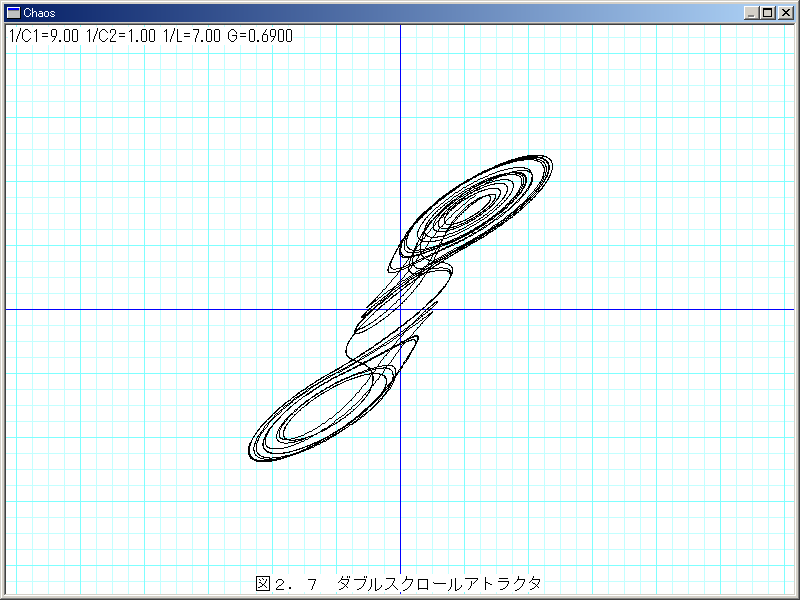
Task: Click the caption 図2.7 ダブルスクロールアトラクタ
Action: coord(398,583)
